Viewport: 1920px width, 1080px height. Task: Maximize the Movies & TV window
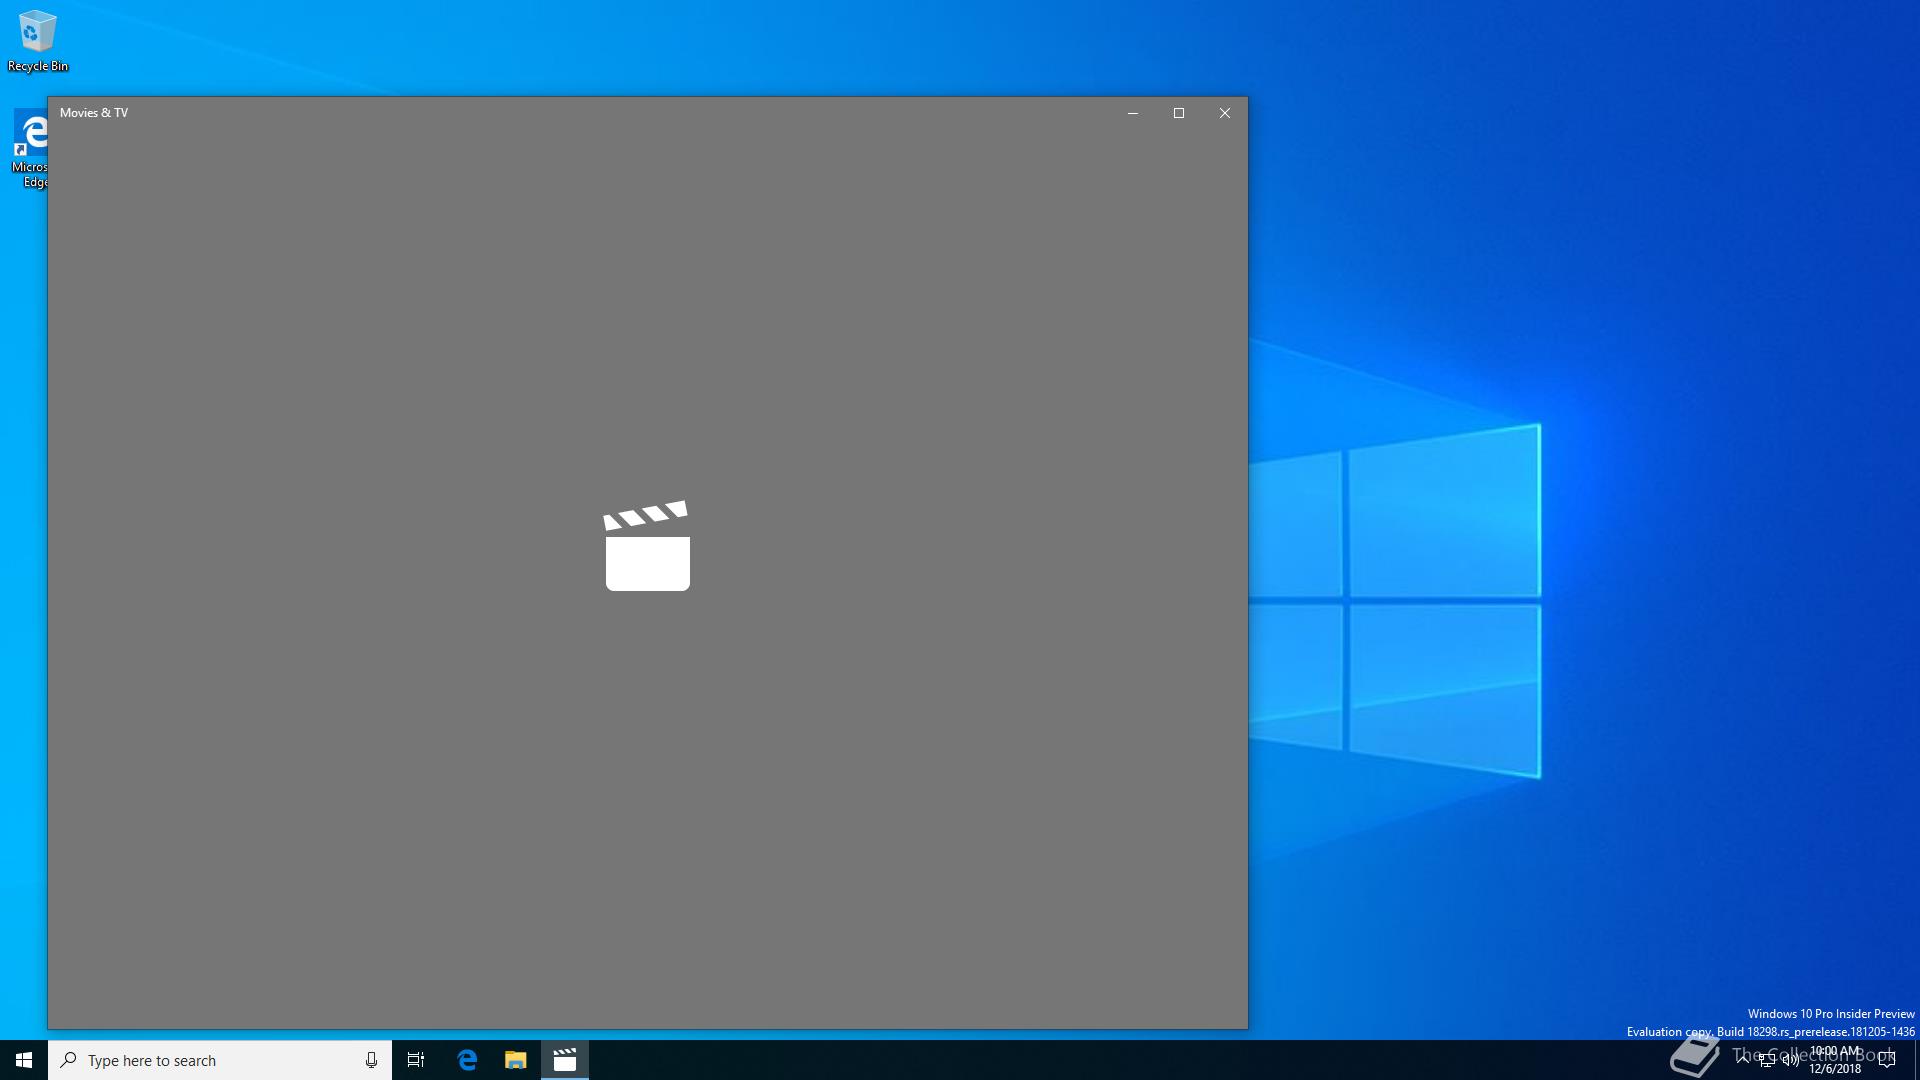tap(1179, 113)
